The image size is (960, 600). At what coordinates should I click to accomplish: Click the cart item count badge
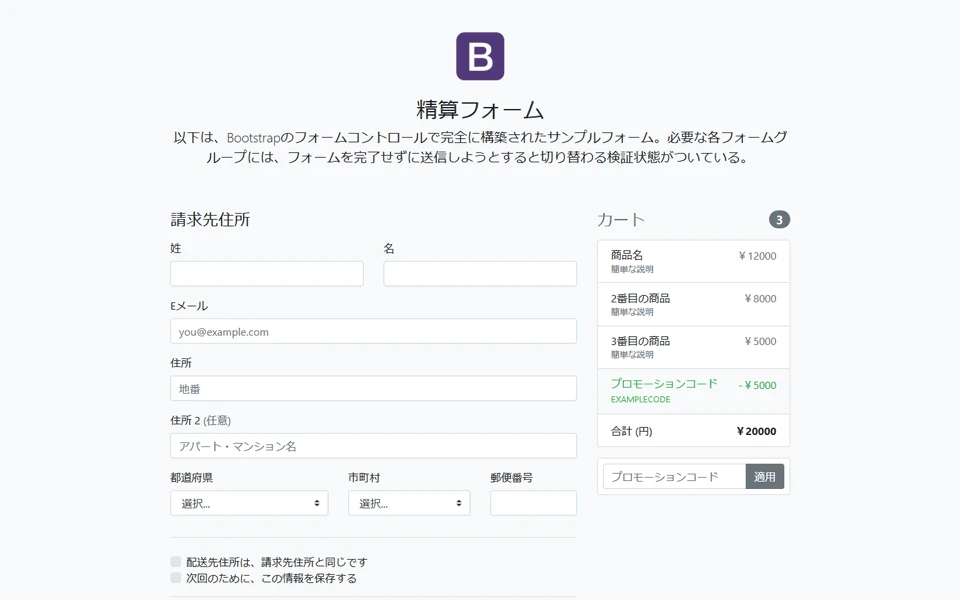779,219
